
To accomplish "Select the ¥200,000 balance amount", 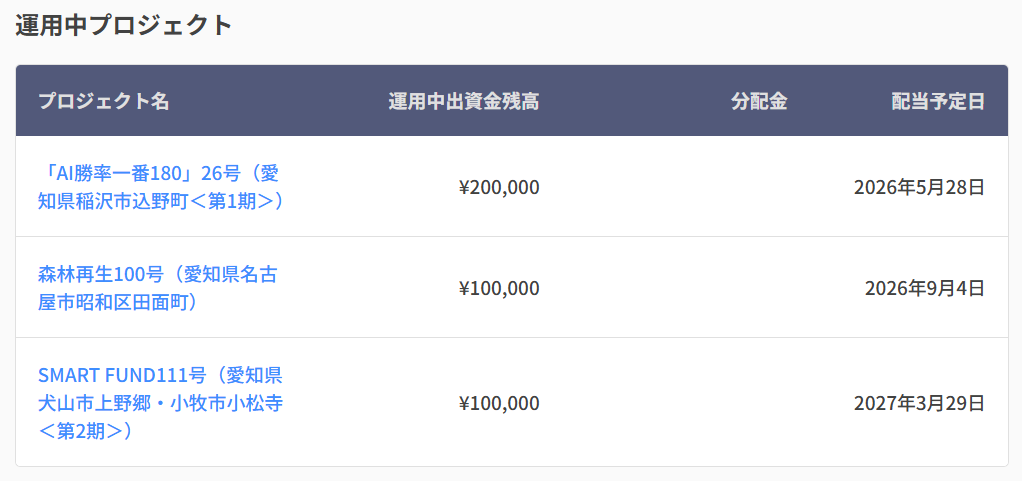I will (499, 188).
